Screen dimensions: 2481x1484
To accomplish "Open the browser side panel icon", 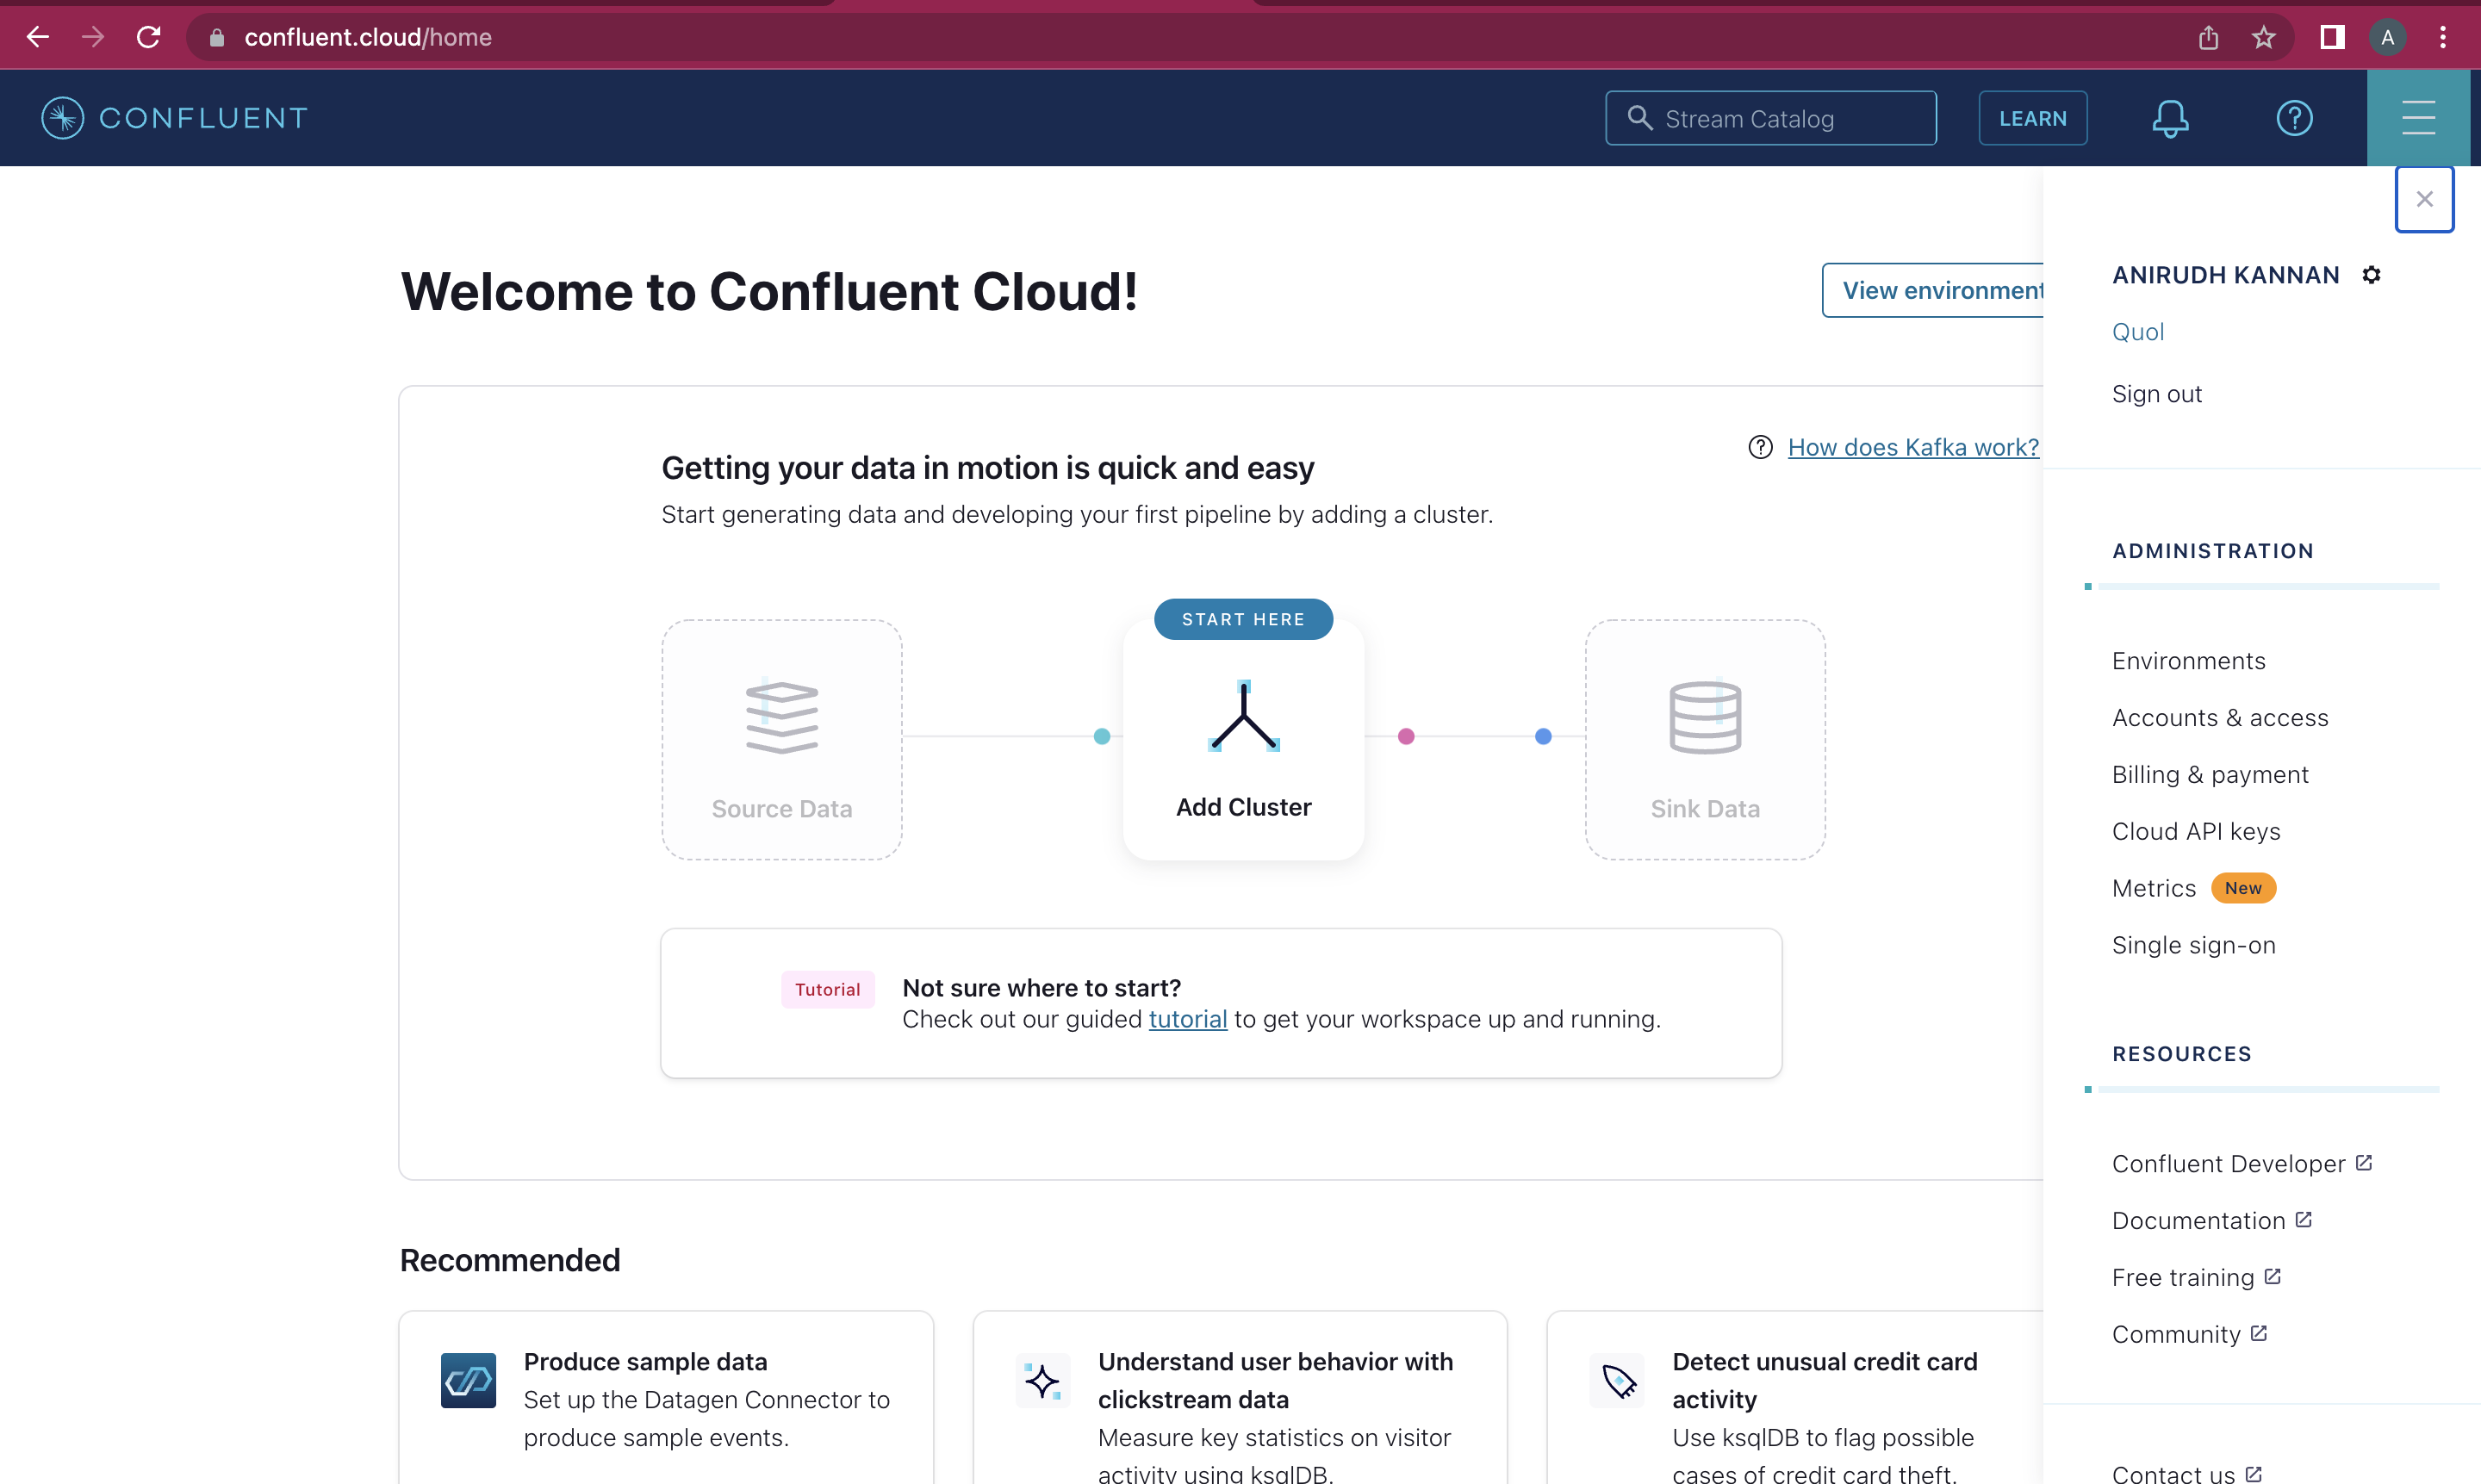I will coord(2332,38).
